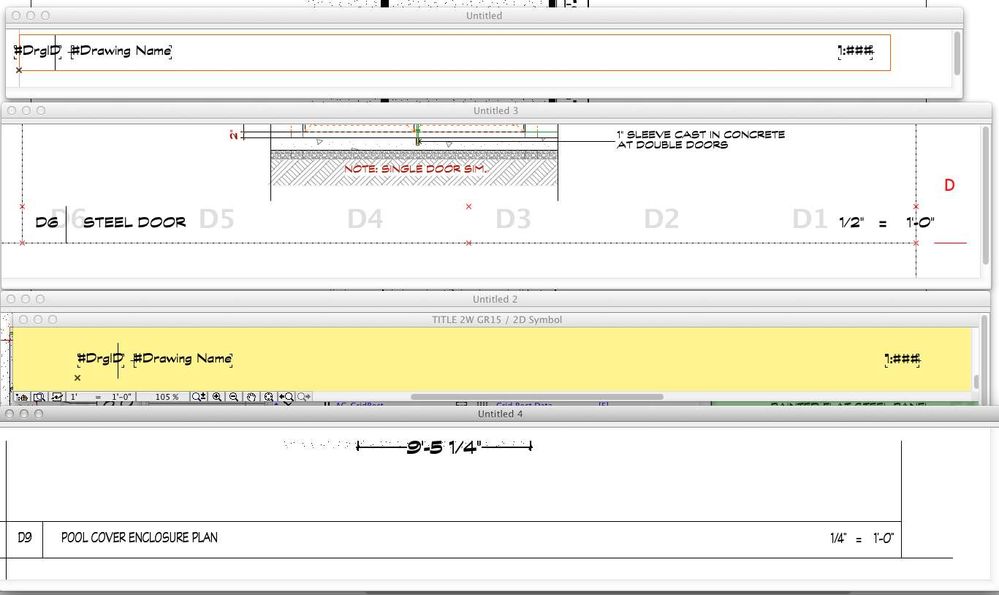Click the previous zoom icon
999x595 pixels.
(286, 397)
